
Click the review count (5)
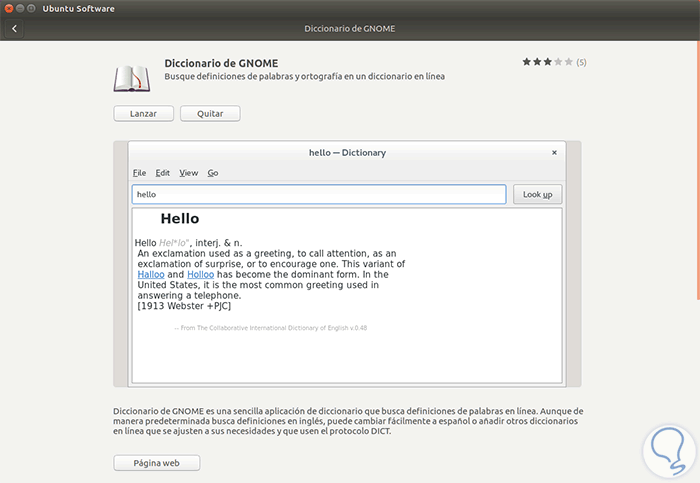click(x=581, y=62)
